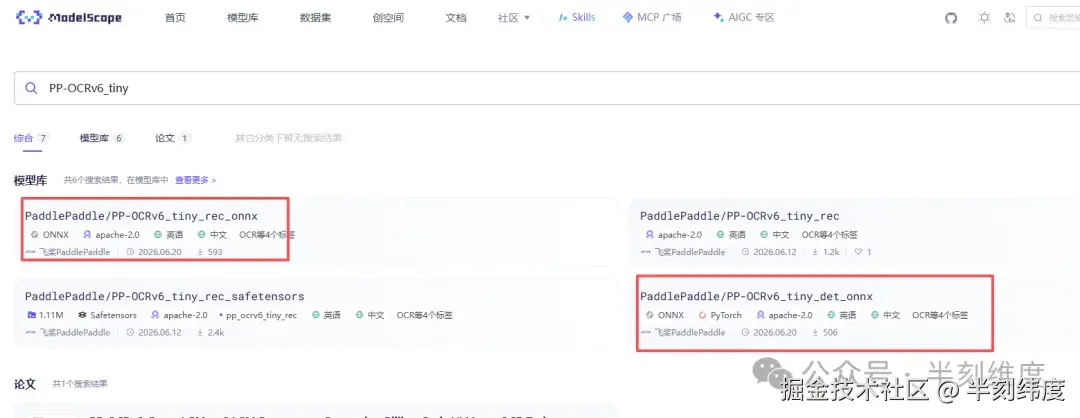Toggle light/dark theme sun icon

[984, 18]
